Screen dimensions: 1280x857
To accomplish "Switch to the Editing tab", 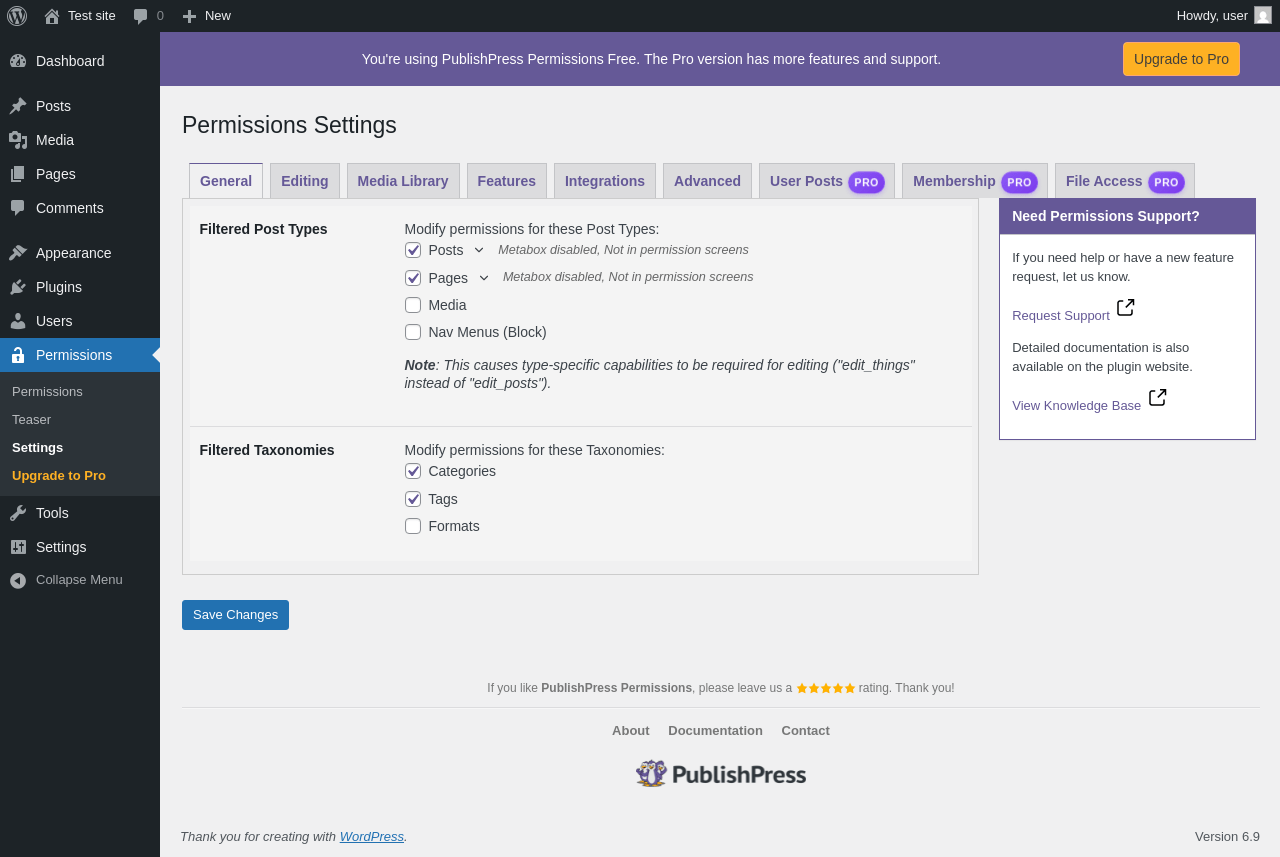I will 305,181.
